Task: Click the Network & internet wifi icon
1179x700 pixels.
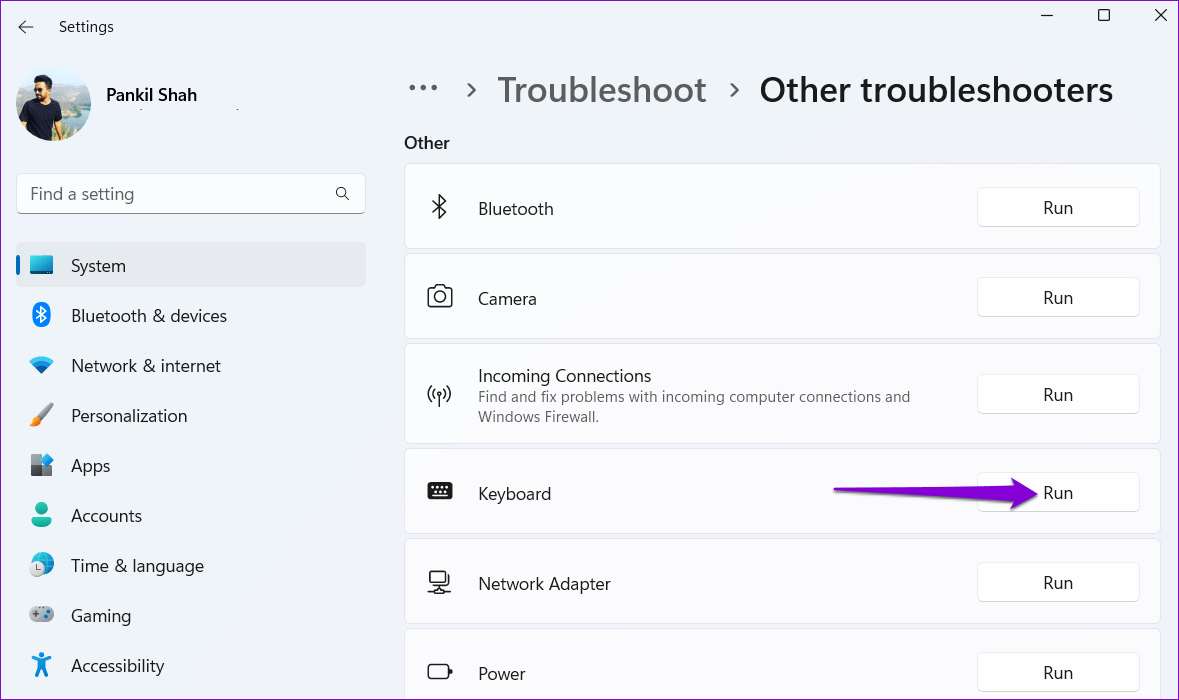Action: (x=41, y=366)
